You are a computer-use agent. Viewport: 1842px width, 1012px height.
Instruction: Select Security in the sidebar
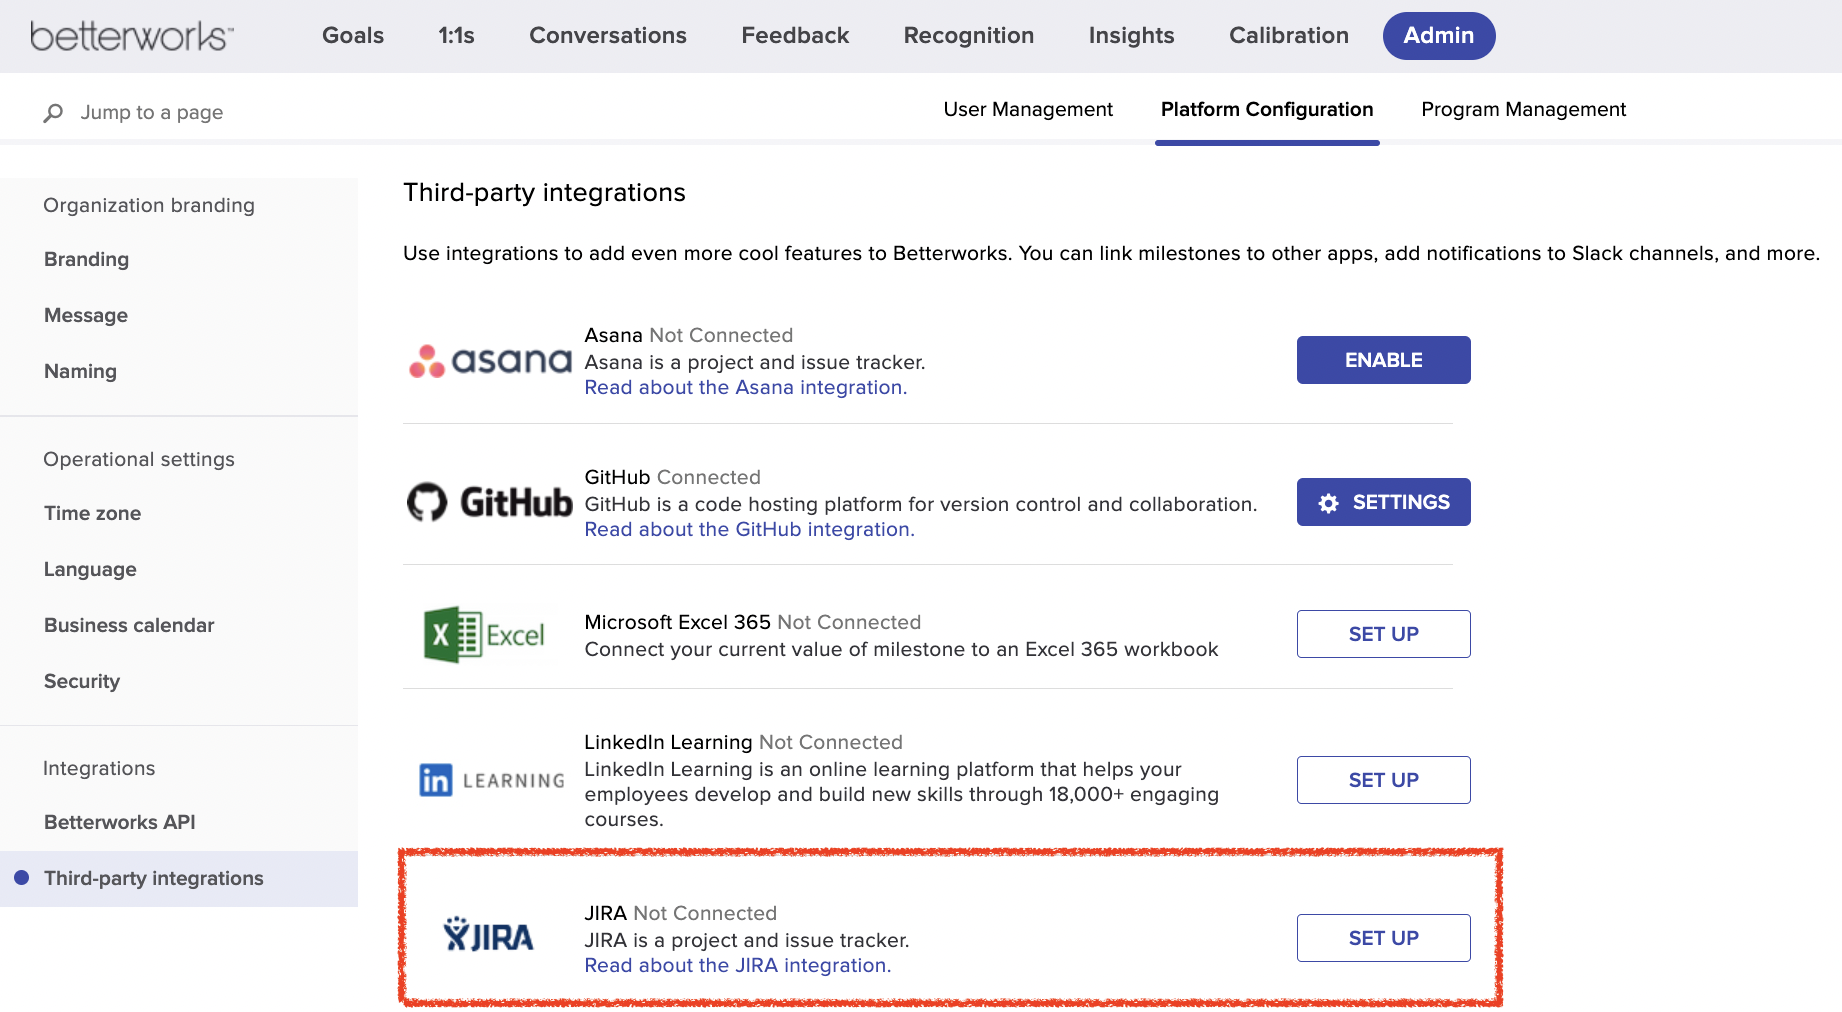tap(81, 681)
